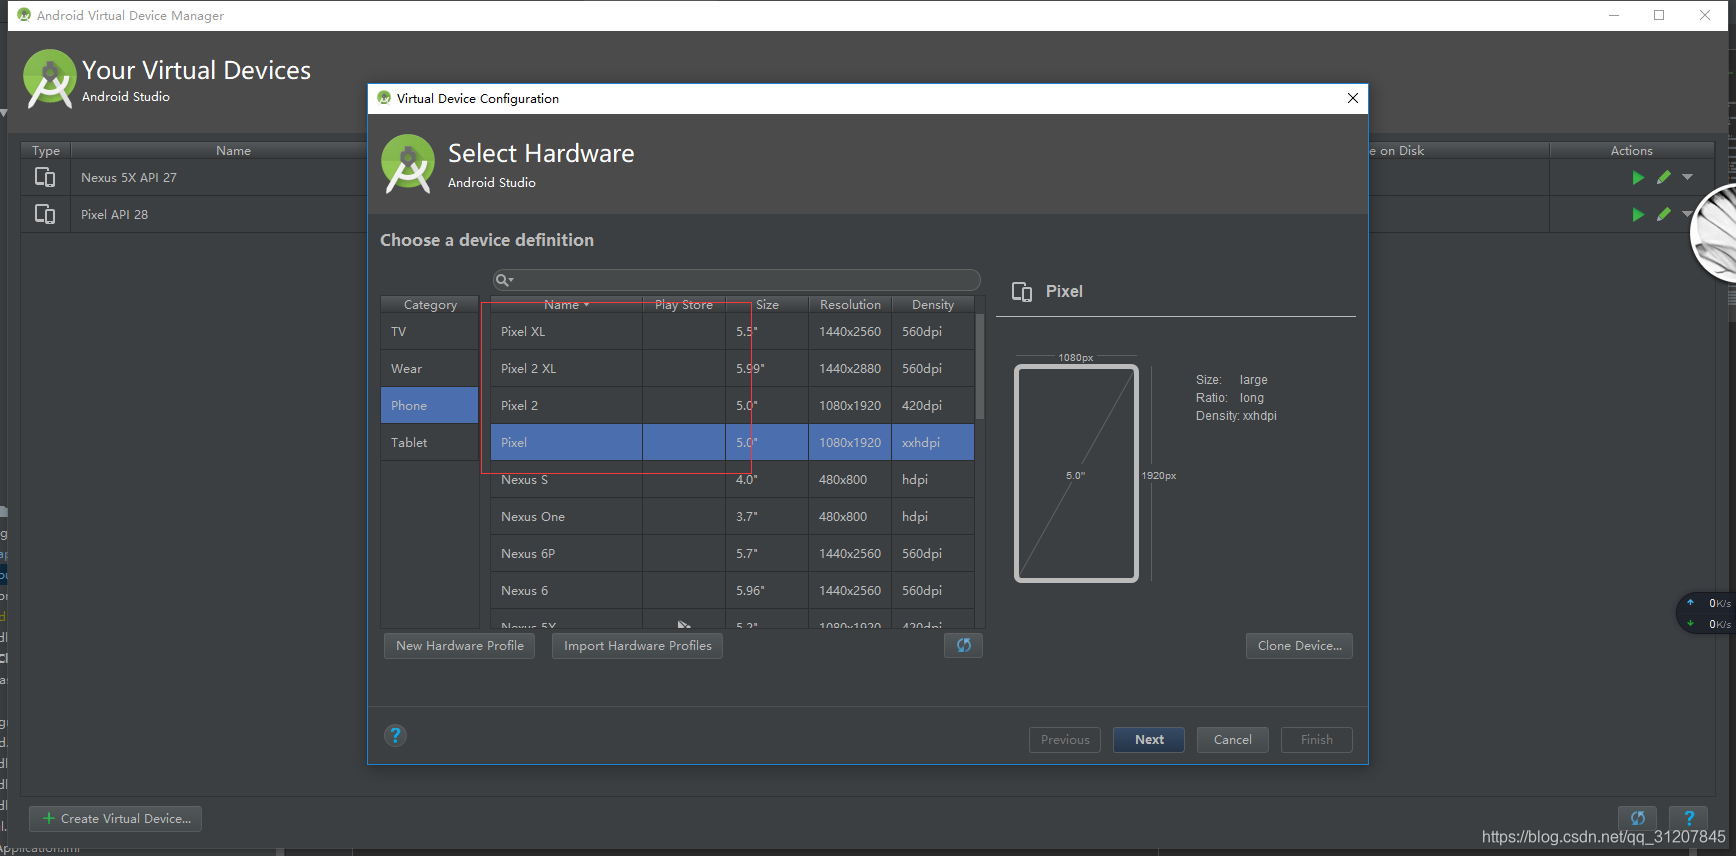This screenshot has width=1736, height=856.
Task: Launch Nexus 5X API 27 with play icon
Action: [1638, 177]
